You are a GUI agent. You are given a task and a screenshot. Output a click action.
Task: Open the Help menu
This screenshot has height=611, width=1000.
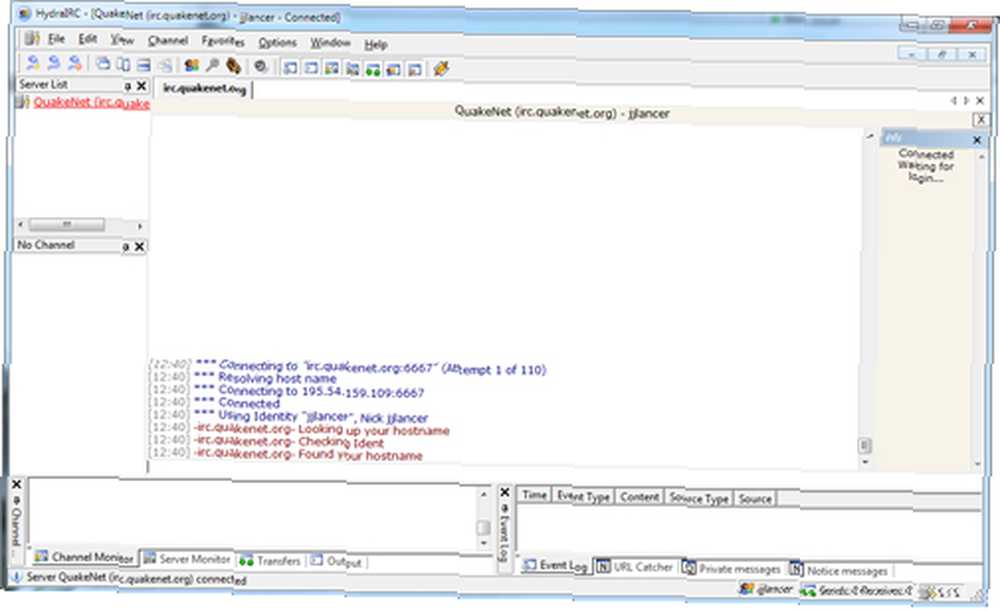pyautogui.click(x=376, y=45)
